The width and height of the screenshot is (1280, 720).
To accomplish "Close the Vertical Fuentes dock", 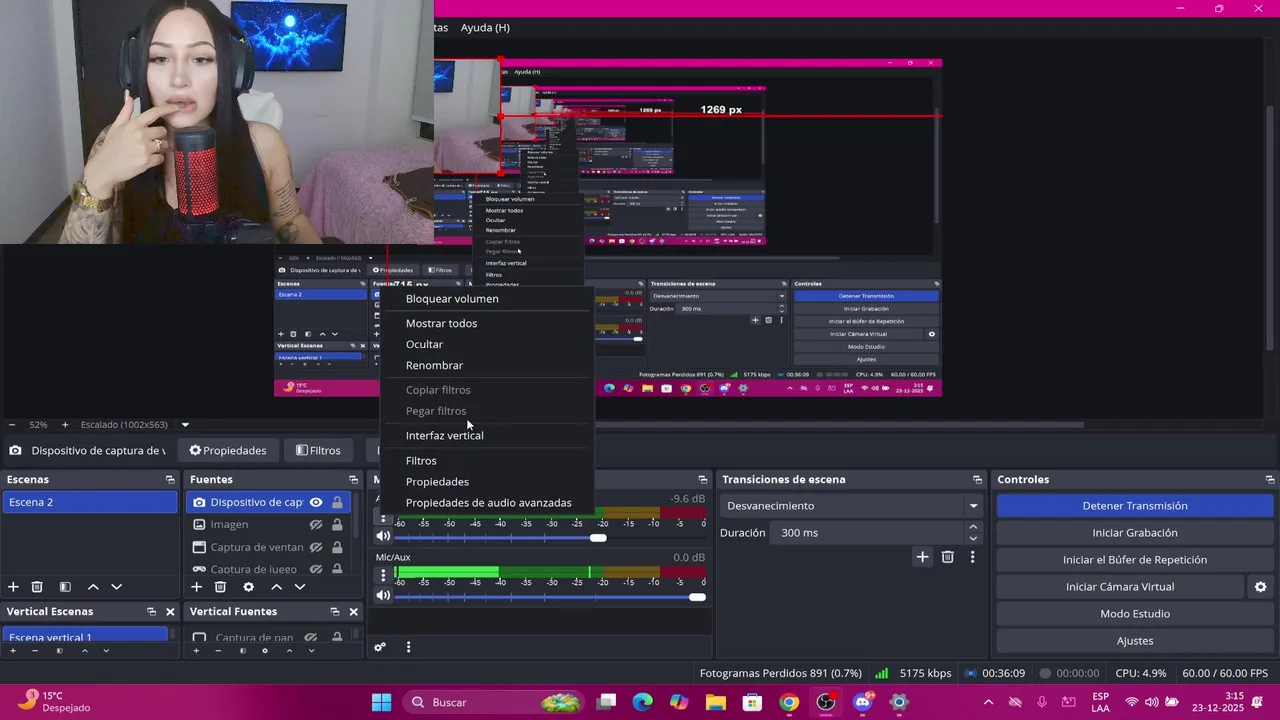I will (x=353, y=612).
